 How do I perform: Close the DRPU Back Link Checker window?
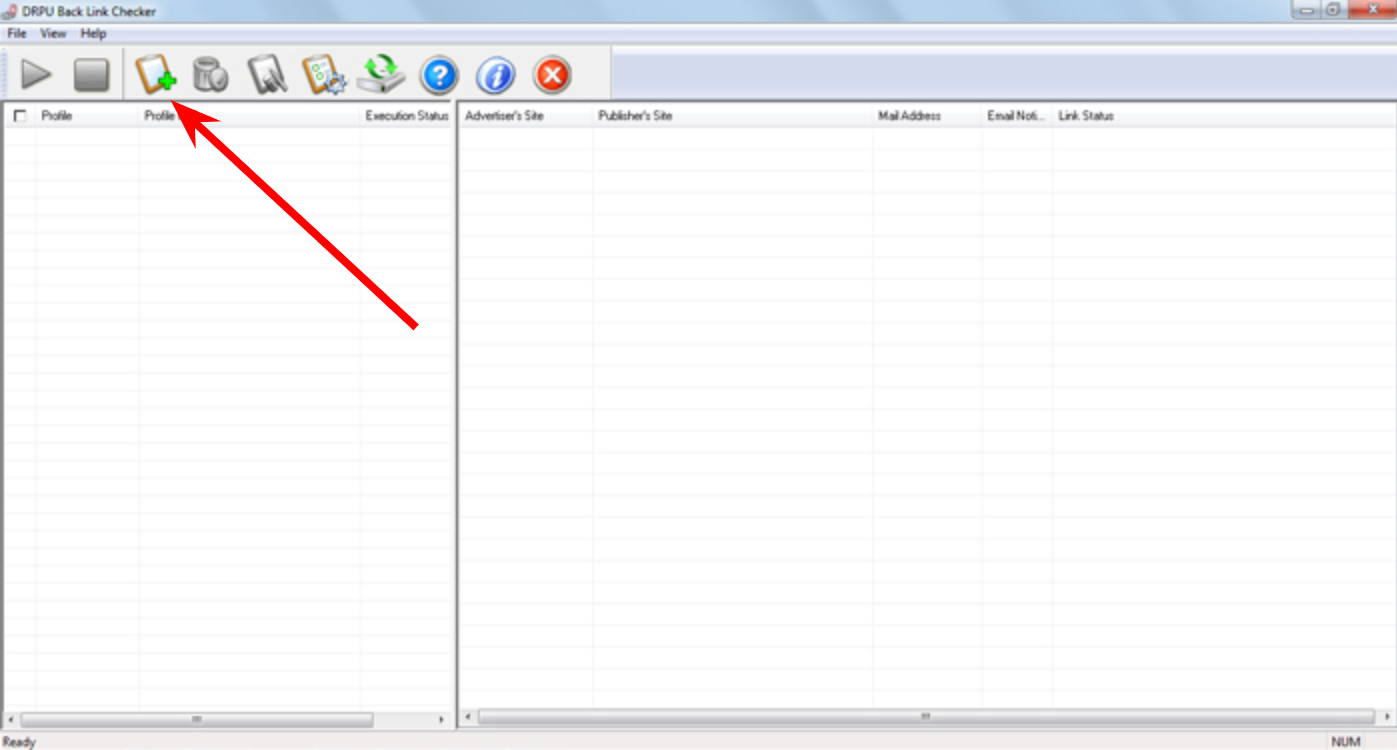tap(1371, 10)
